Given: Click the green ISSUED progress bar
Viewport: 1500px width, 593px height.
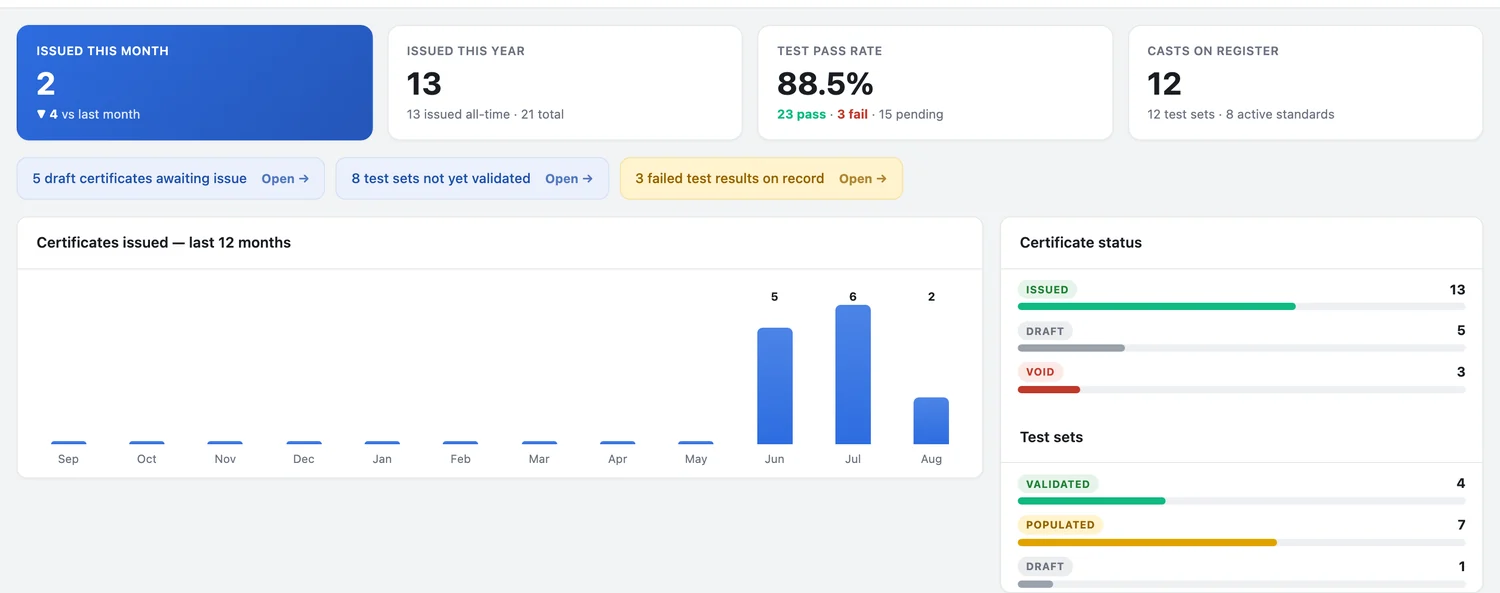Looking at the screenshot, I should 1157,307.
